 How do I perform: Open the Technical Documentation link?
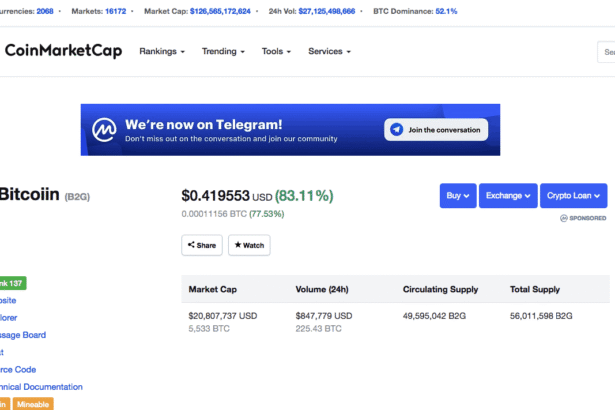[x=41, y=387]
